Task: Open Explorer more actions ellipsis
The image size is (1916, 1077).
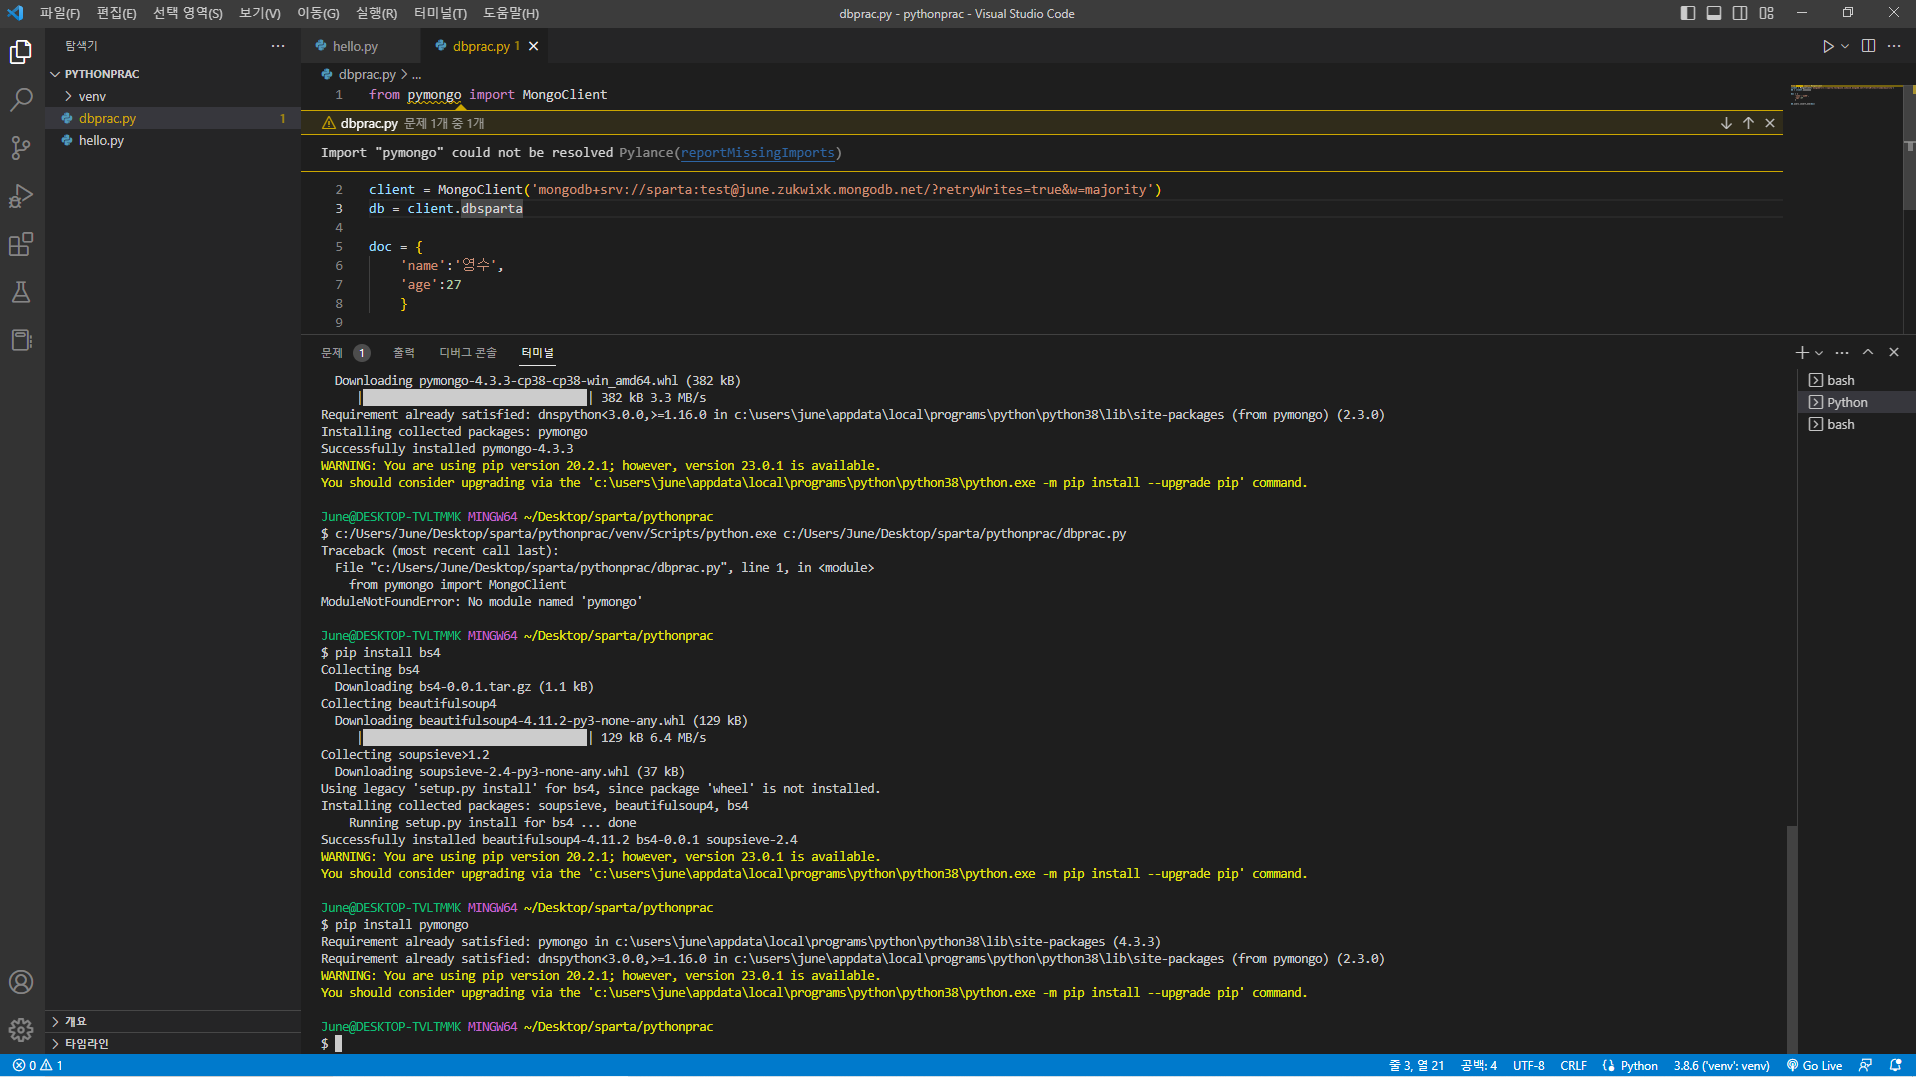Action: tap(278, 46)
